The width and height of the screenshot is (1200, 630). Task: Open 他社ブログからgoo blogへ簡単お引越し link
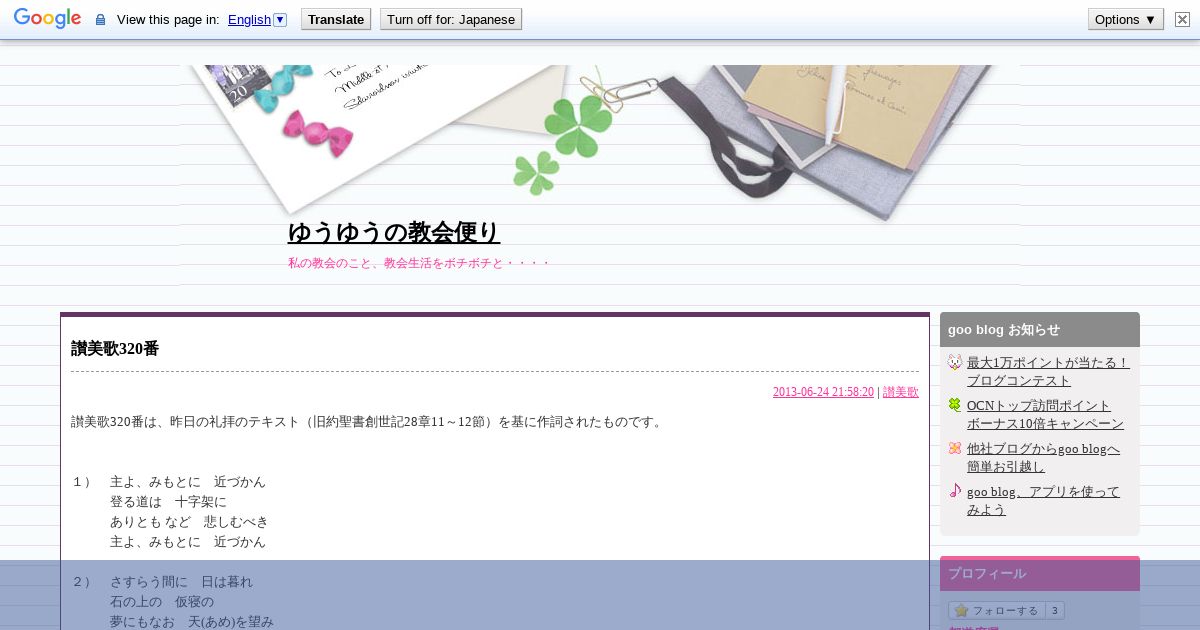(x=1043, y=457)
